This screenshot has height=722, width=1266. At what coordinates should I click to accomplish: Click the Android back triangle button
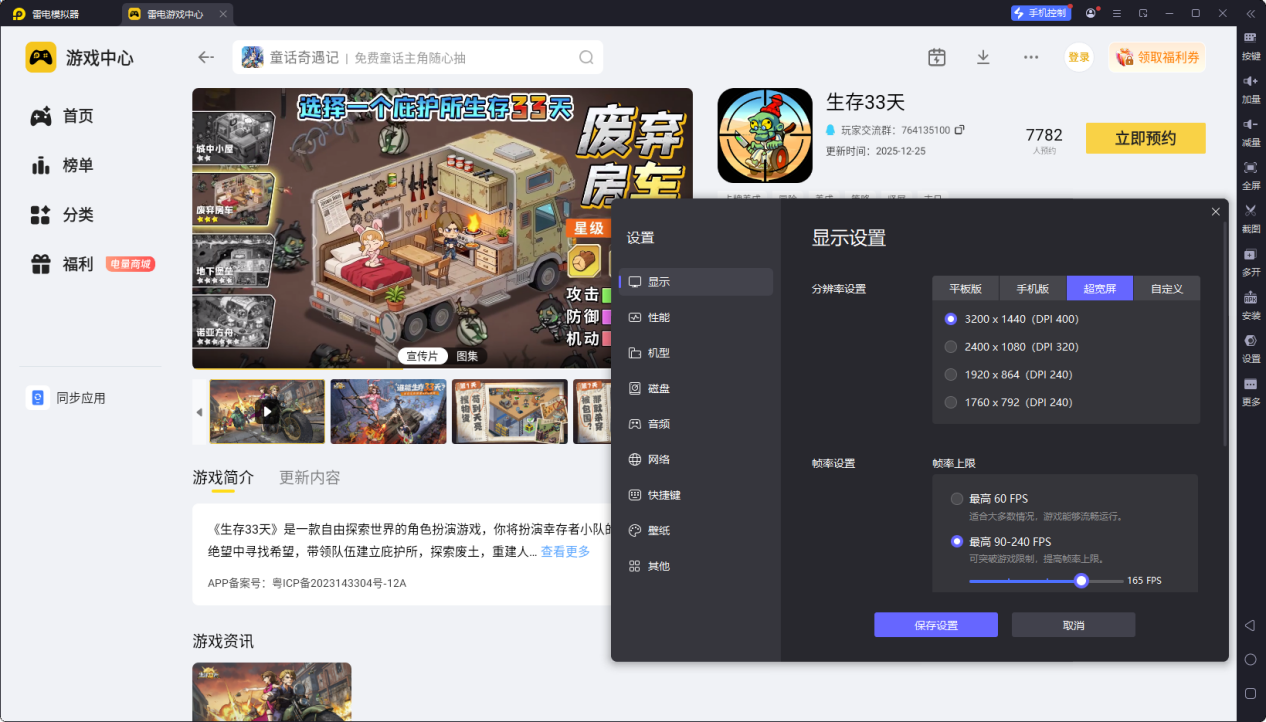tap(1250, 625)
